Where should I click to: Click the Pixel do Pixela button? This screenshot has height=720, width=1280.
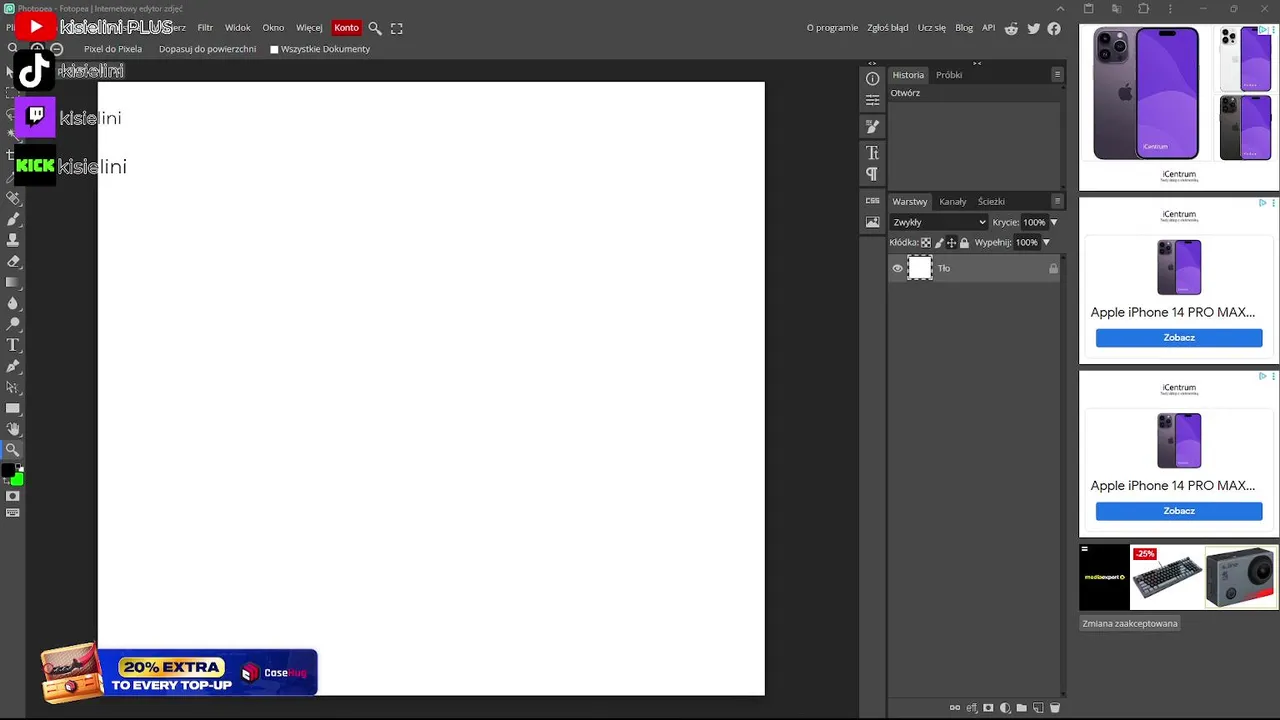(x=113, y=49)
